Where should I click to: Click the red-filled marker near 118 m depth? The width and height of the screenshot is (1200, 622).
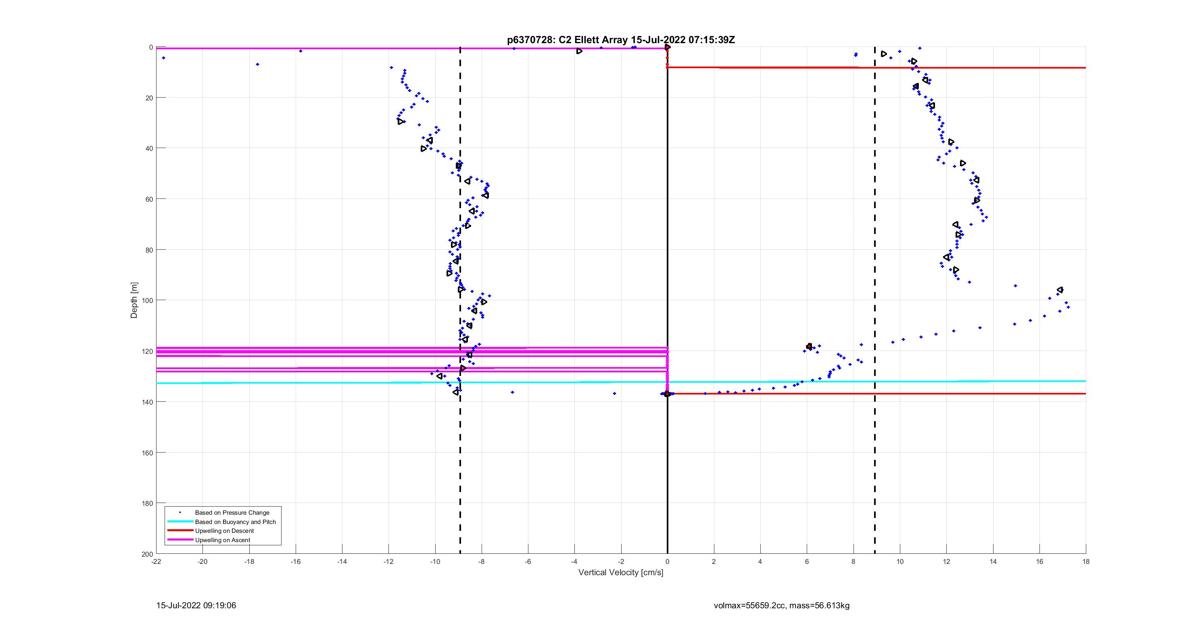pos(809,347)
